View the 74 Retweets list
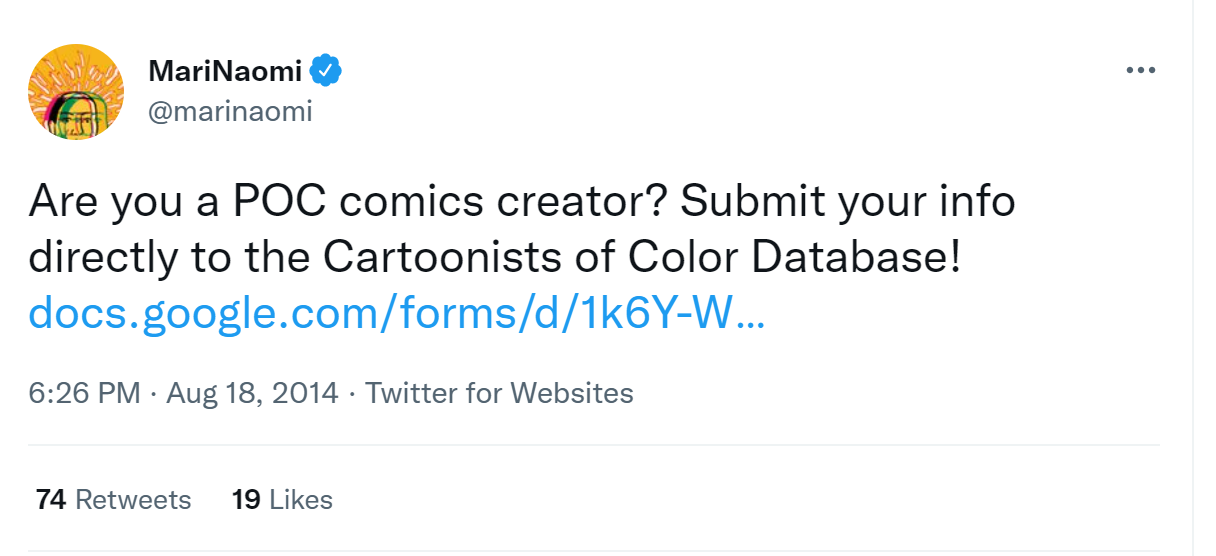 click(x=113, y=499)
